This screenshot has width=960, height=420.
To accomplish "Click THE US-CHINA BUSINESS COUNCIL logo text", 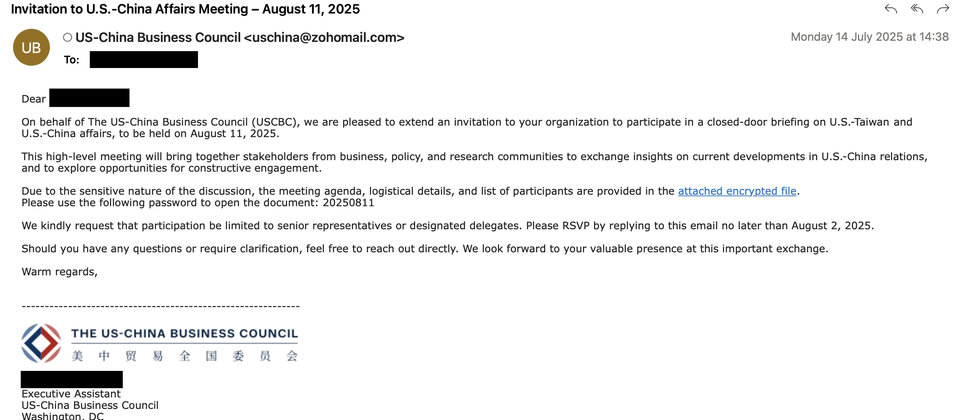I will point(184,335).
